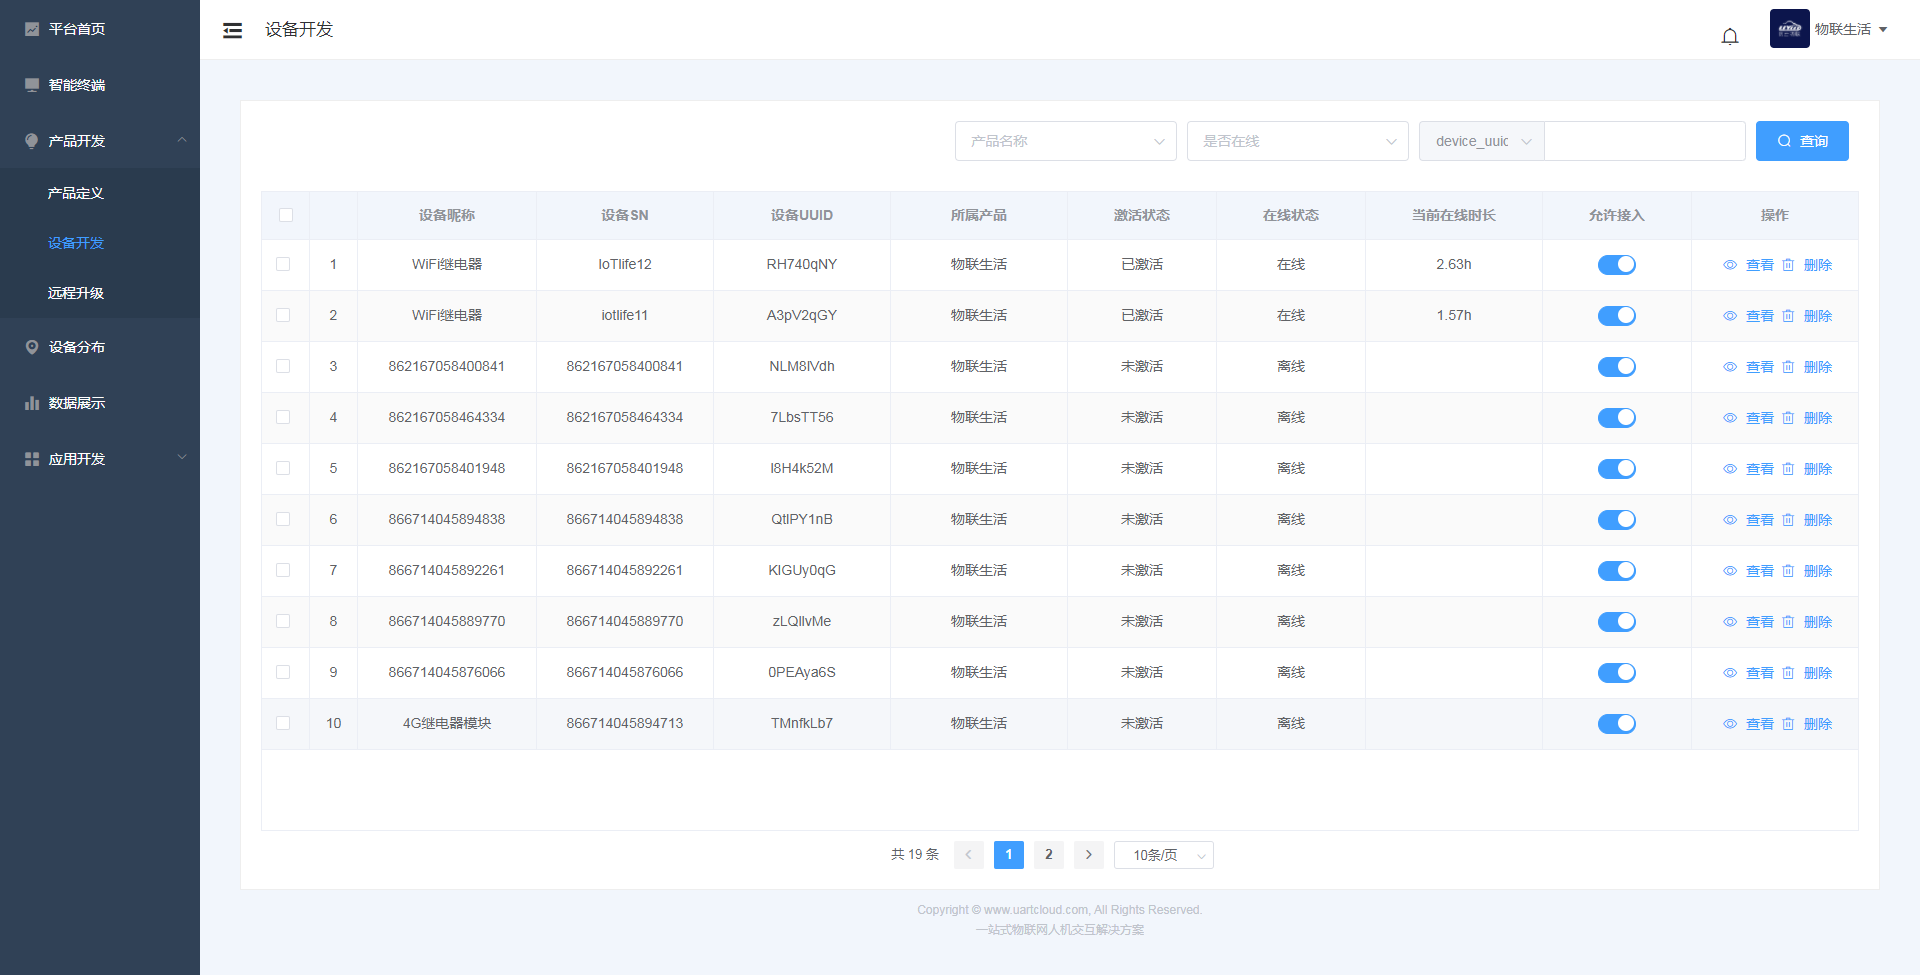Image resolution: width=1920 pixels, height=975 pixels.
Task: Click 智能终端 monitor icon
Action: [32, 85]
